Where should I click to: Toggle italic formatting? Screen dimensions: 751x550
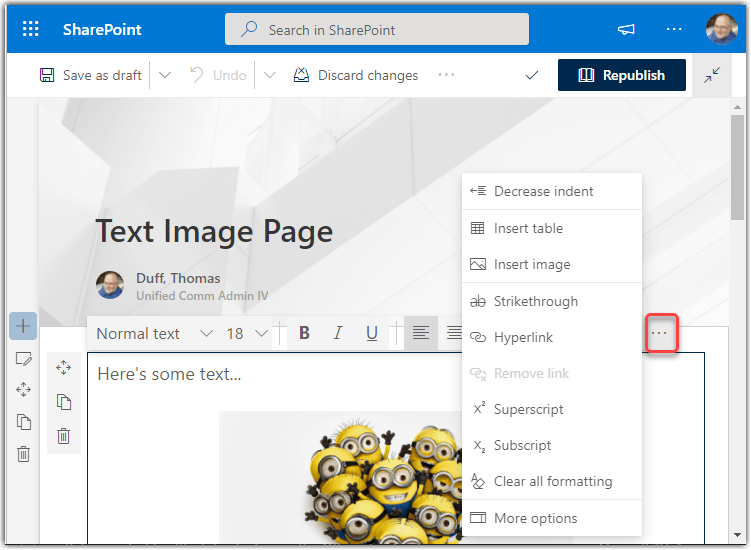coord(338,333)
